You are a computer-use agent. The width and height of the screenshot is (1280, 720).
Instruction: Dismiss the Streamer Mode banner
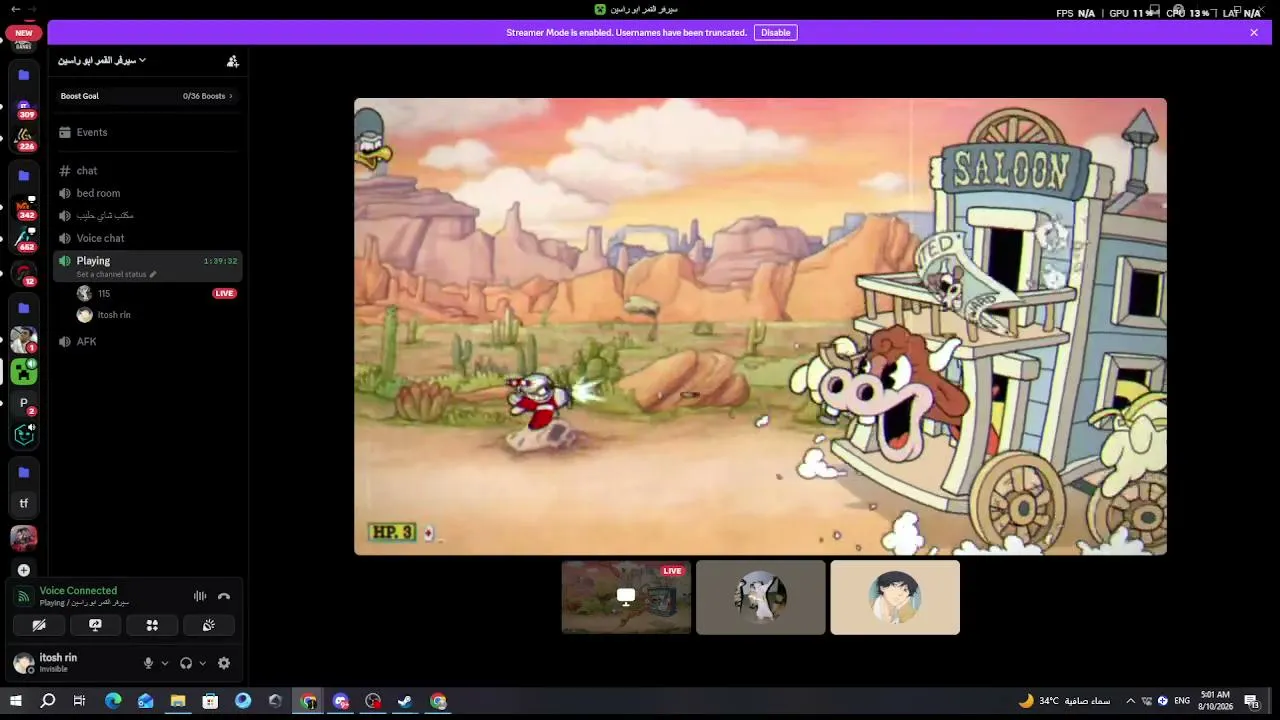[1254, 33]
